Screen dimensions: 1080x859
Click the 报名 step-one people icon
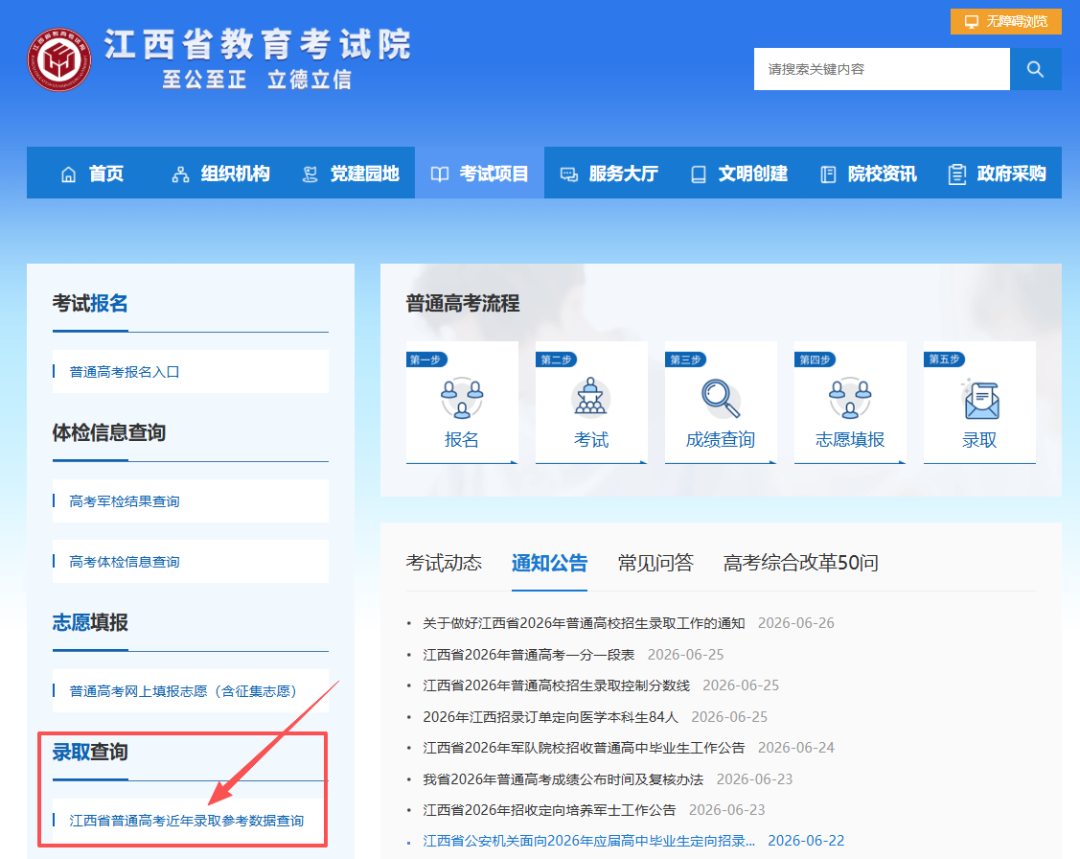tap(461, 398)
